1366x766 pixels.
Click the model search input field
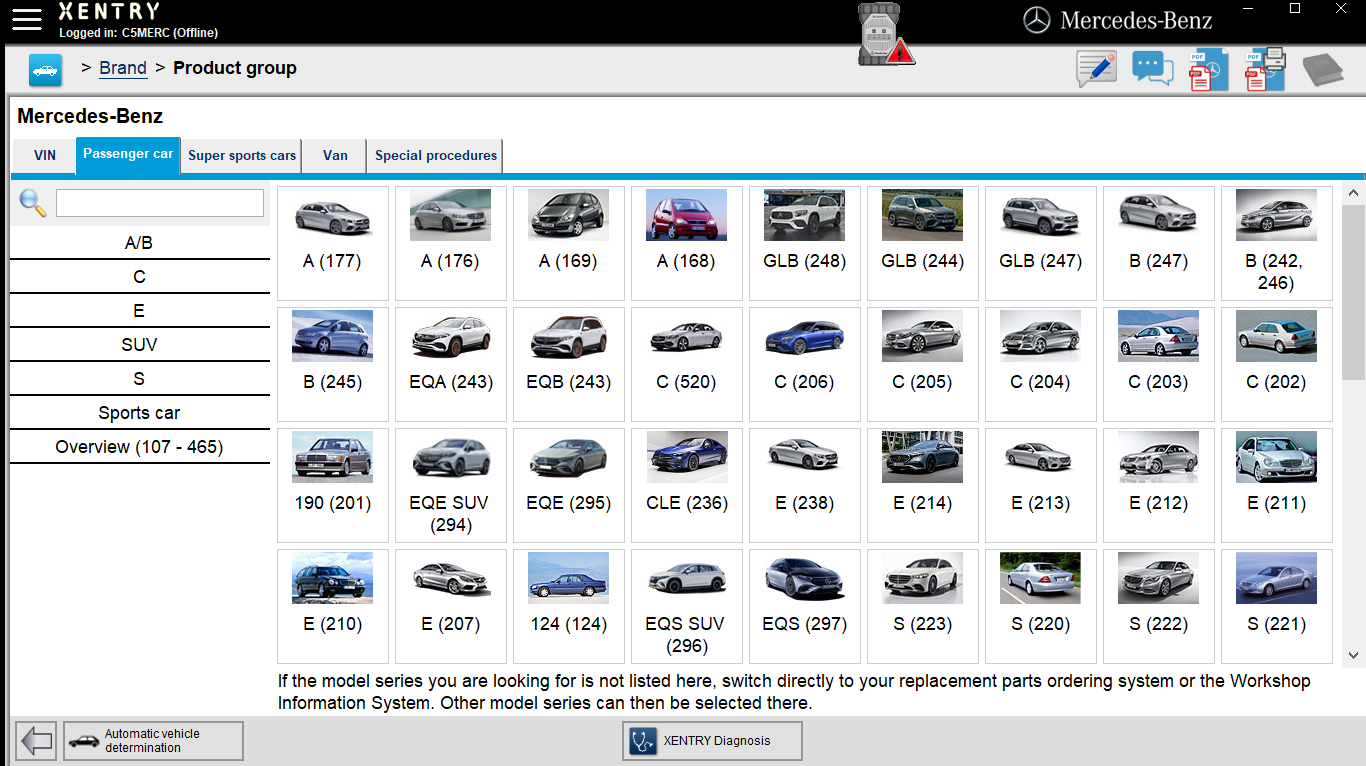160,203
